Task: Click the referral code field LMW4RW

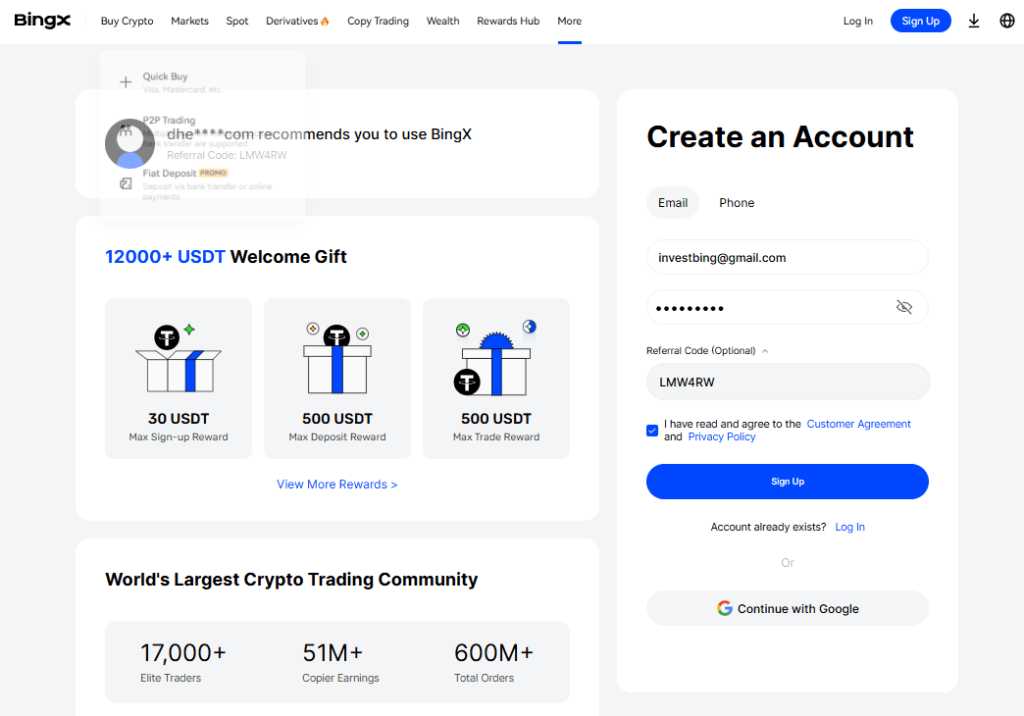Action: (788, 382)
